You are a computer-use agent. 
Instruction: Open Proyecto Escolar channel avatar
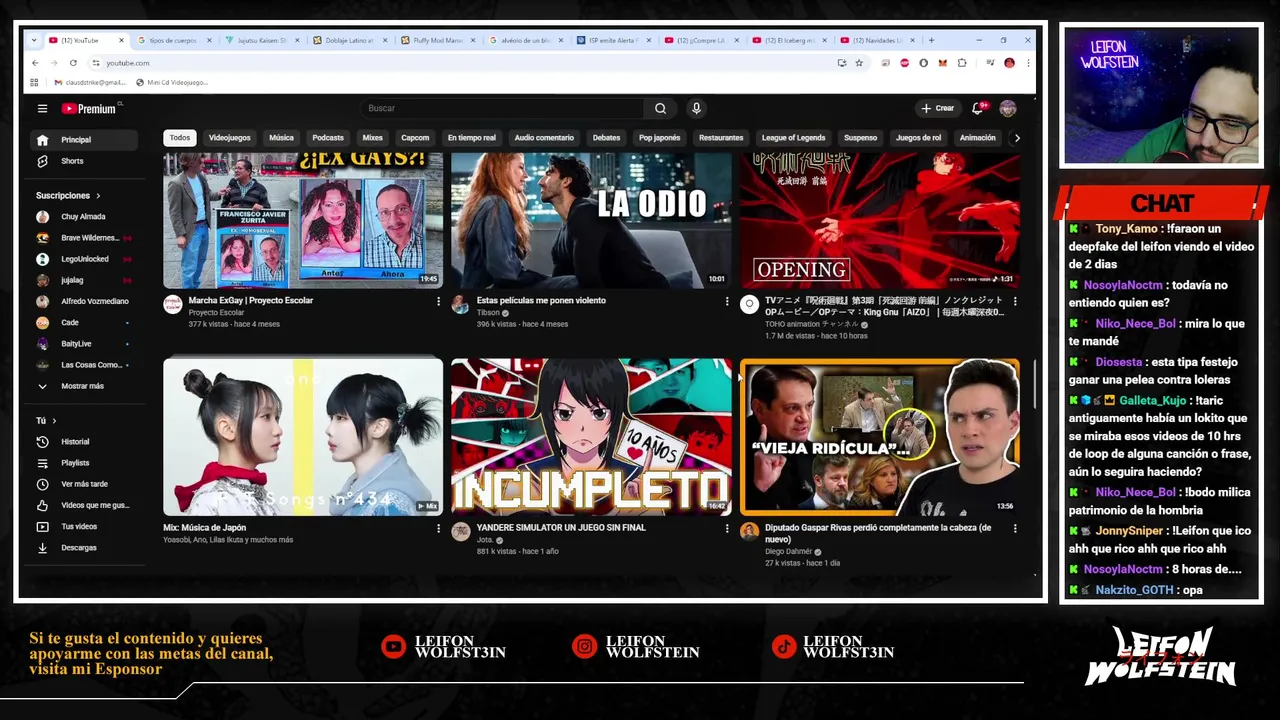tap(172, 305)
